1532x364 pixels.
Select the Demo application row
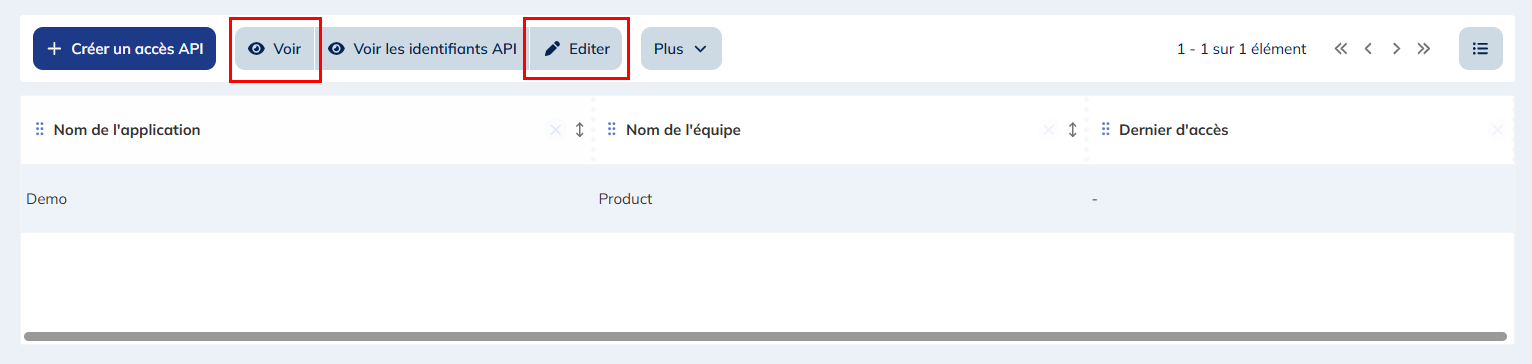tap(766, 199)
